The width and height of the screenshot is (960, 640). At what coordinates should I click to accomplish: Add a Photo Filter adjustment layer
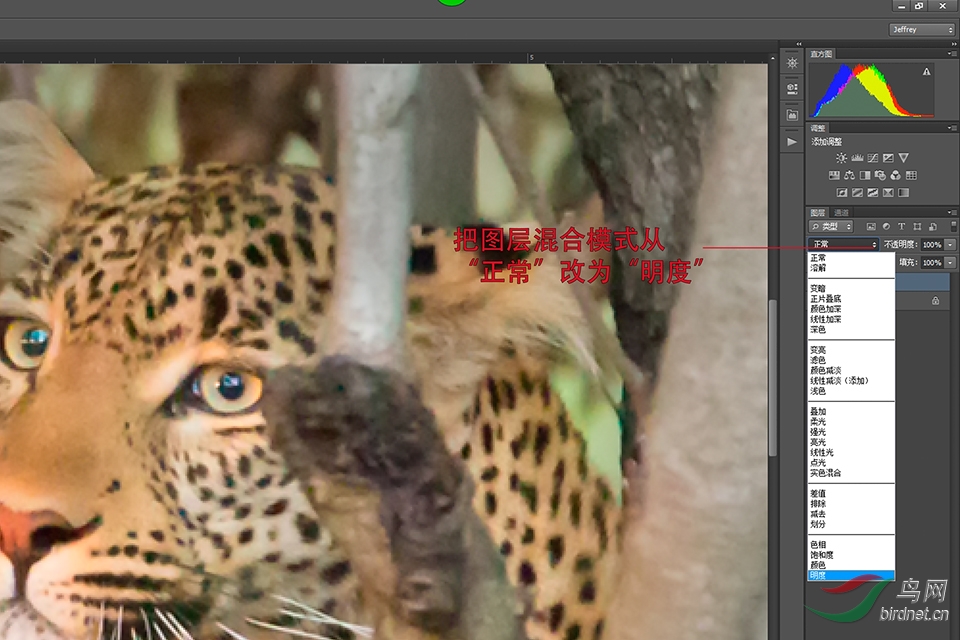pos(880,175)
